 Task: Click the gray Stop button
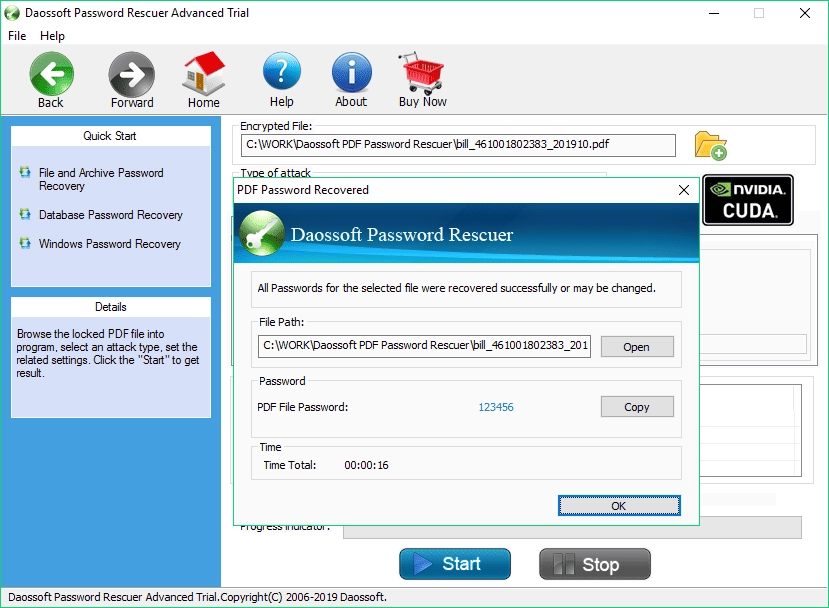[x=595, y=564]
